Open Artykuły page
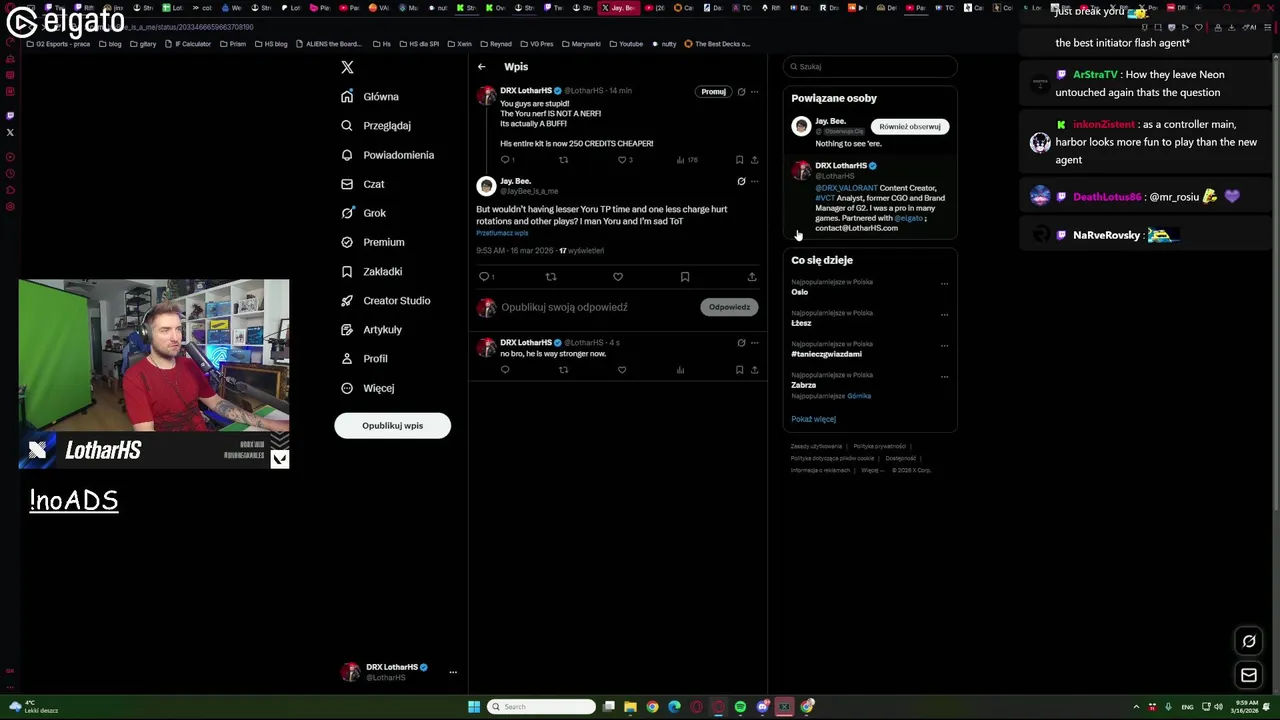The height and width of the screenshot is (720, 1280). click(x=372, y=329)
